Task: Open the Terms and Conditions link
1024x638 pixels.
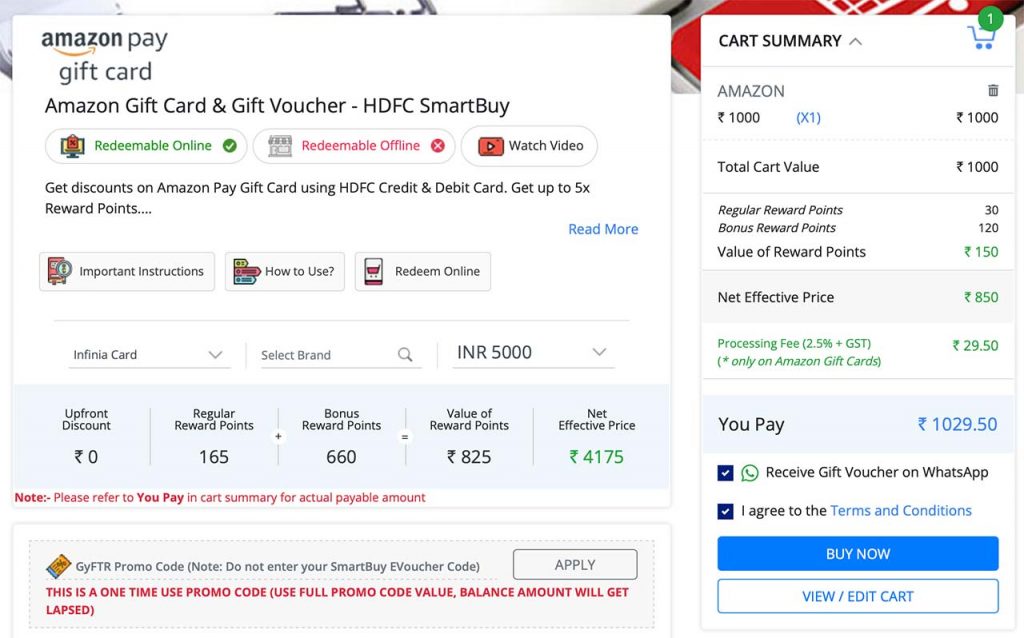Action: coord(900,510)
